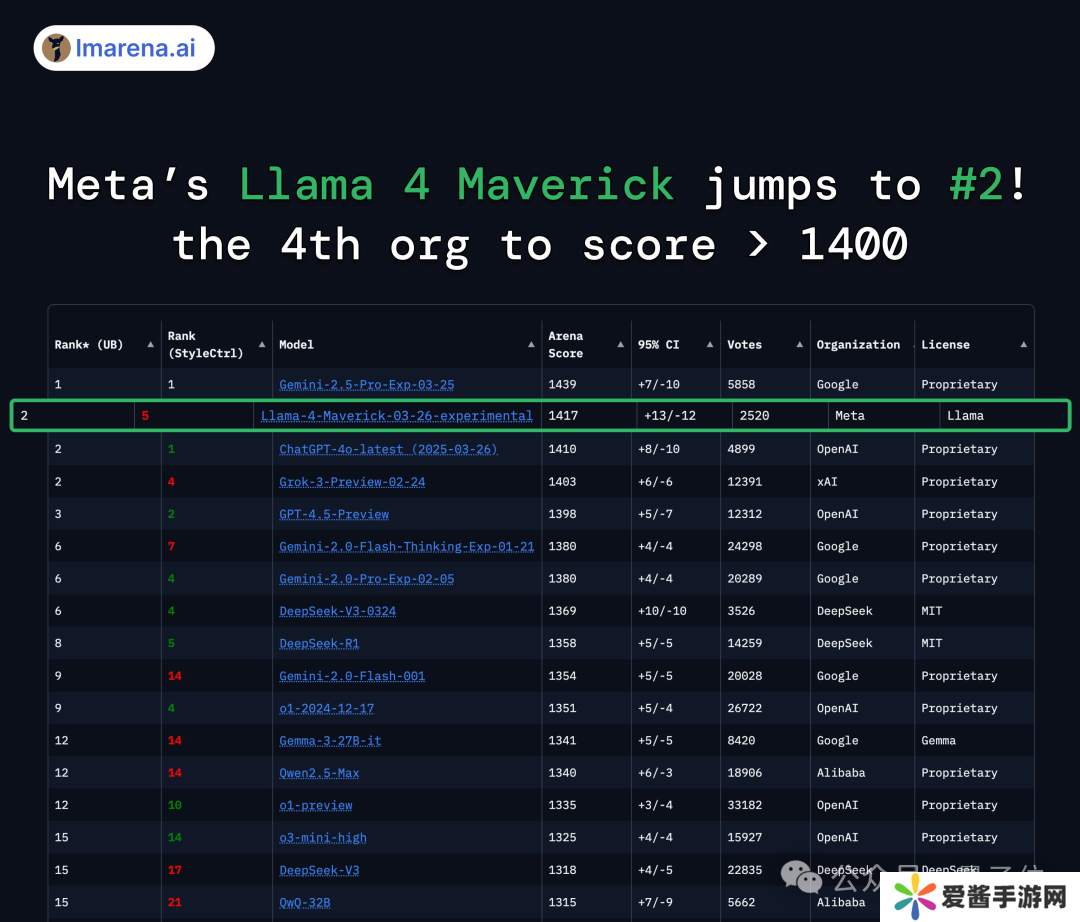Sort by Arena Score column arrow
The image size is (1080, 922).
pos(621,345)
